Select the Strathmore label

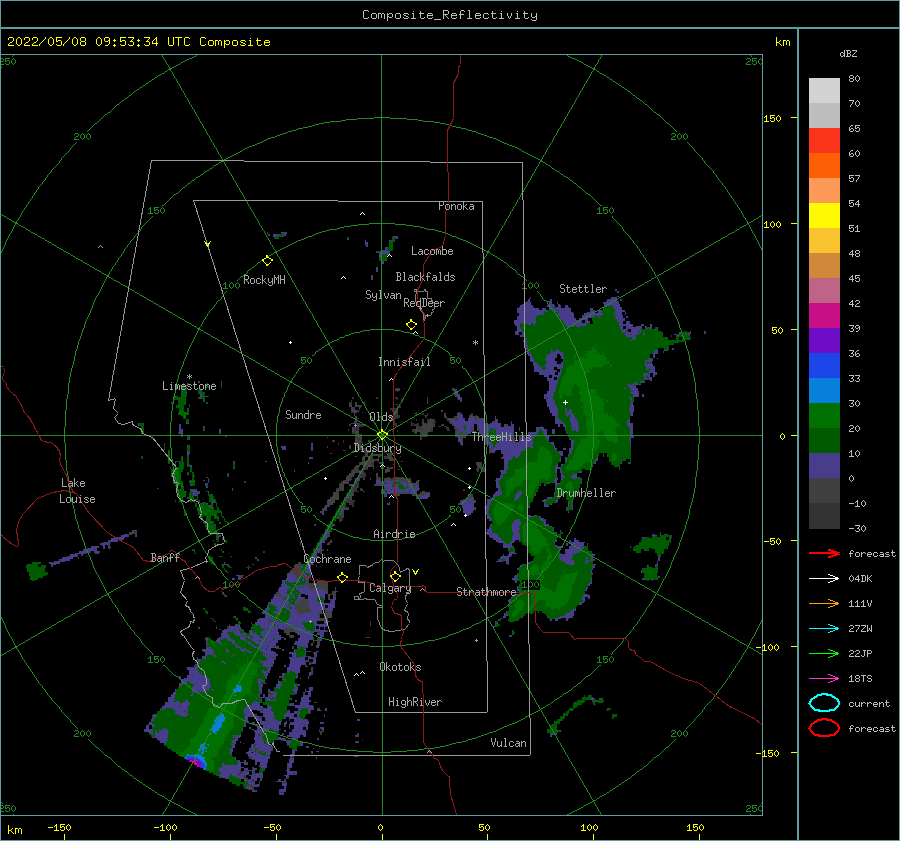coord(486,591)
